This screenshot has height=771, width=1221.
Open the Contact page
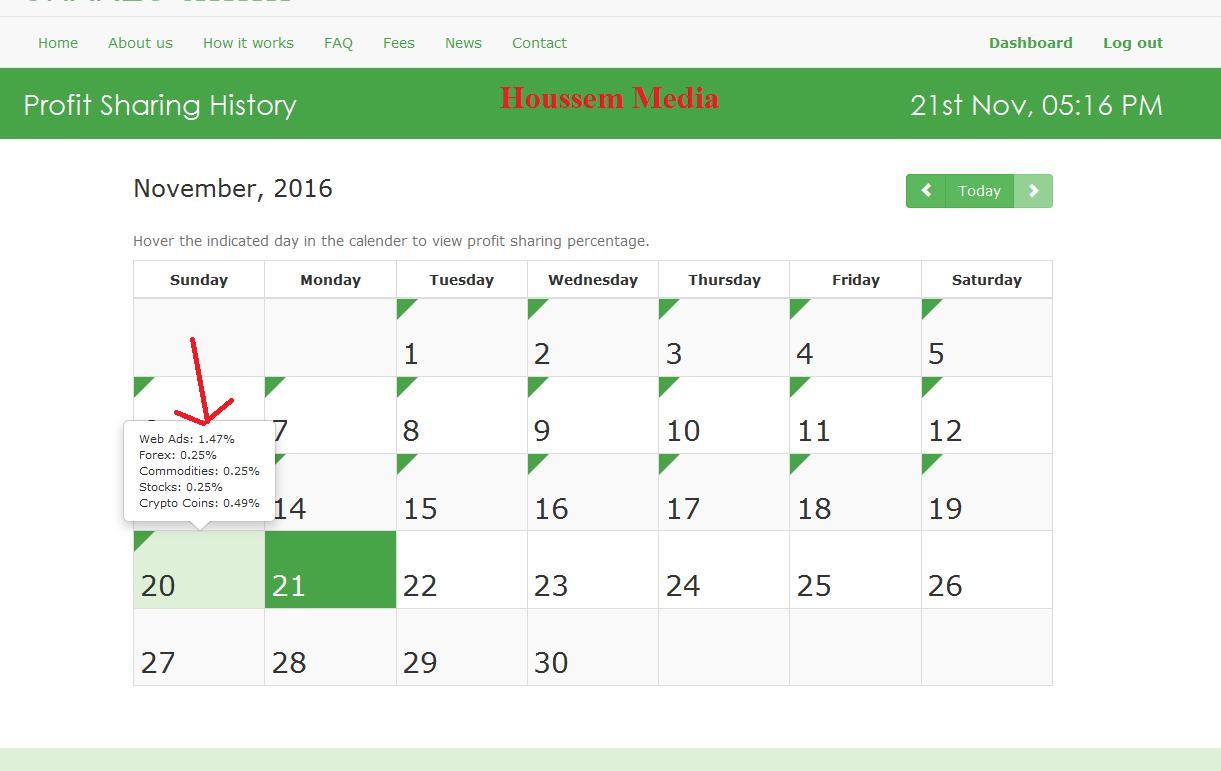tap(539, 43)
